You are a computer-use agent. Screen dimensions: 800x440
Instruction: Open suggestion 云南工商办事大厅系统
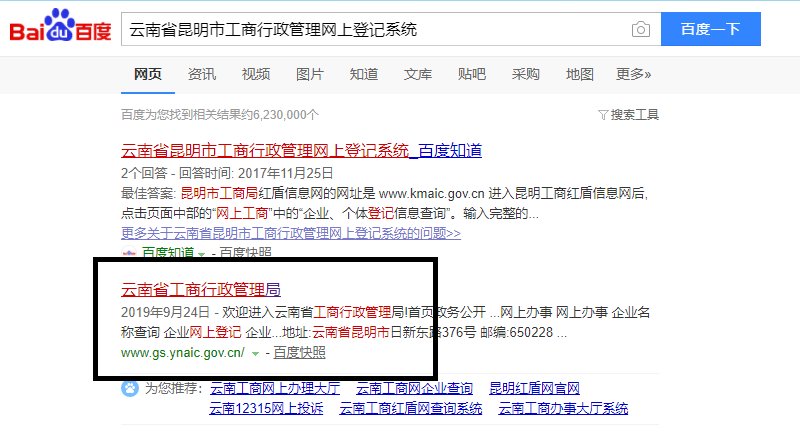[563, 408]
